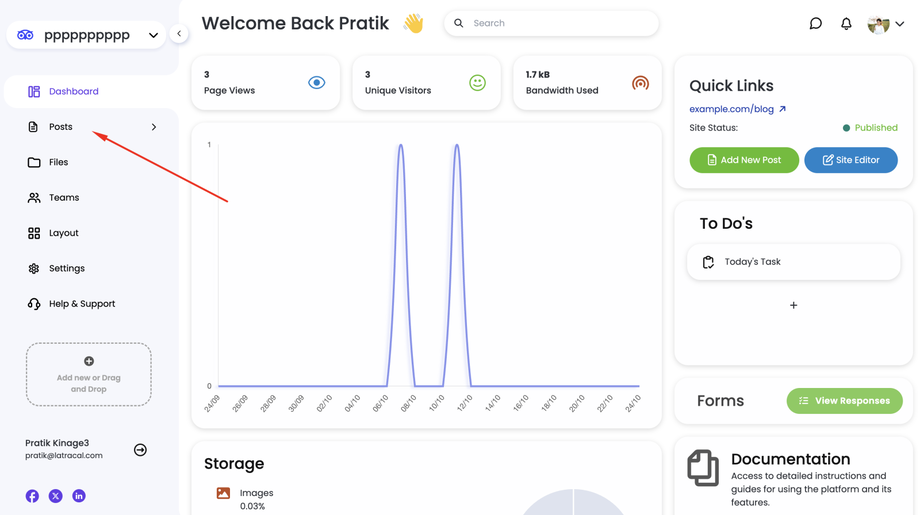Open Settings from the sidebar
The height and width of the screenshot is (515, 920).
coord(66,268)
